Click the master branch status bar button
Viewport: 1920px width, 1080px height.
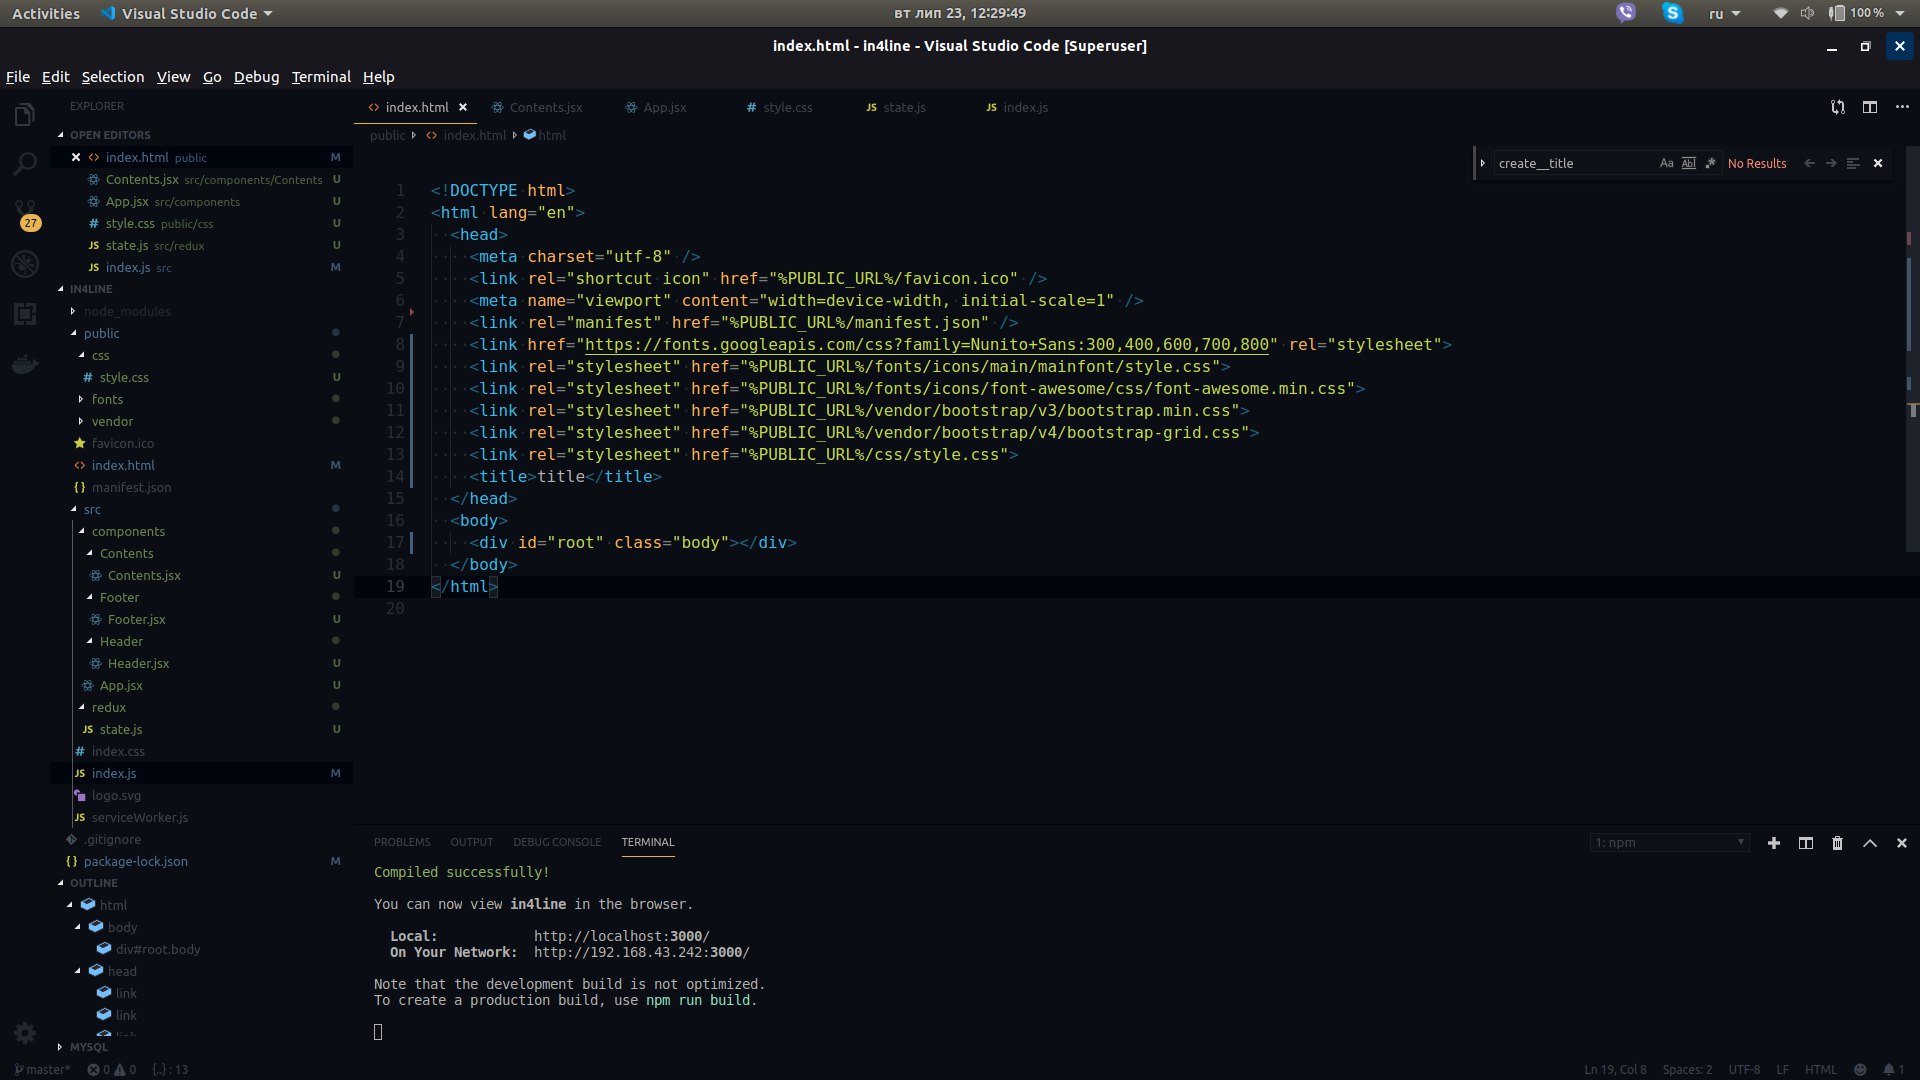click(x=42, y=1069)
